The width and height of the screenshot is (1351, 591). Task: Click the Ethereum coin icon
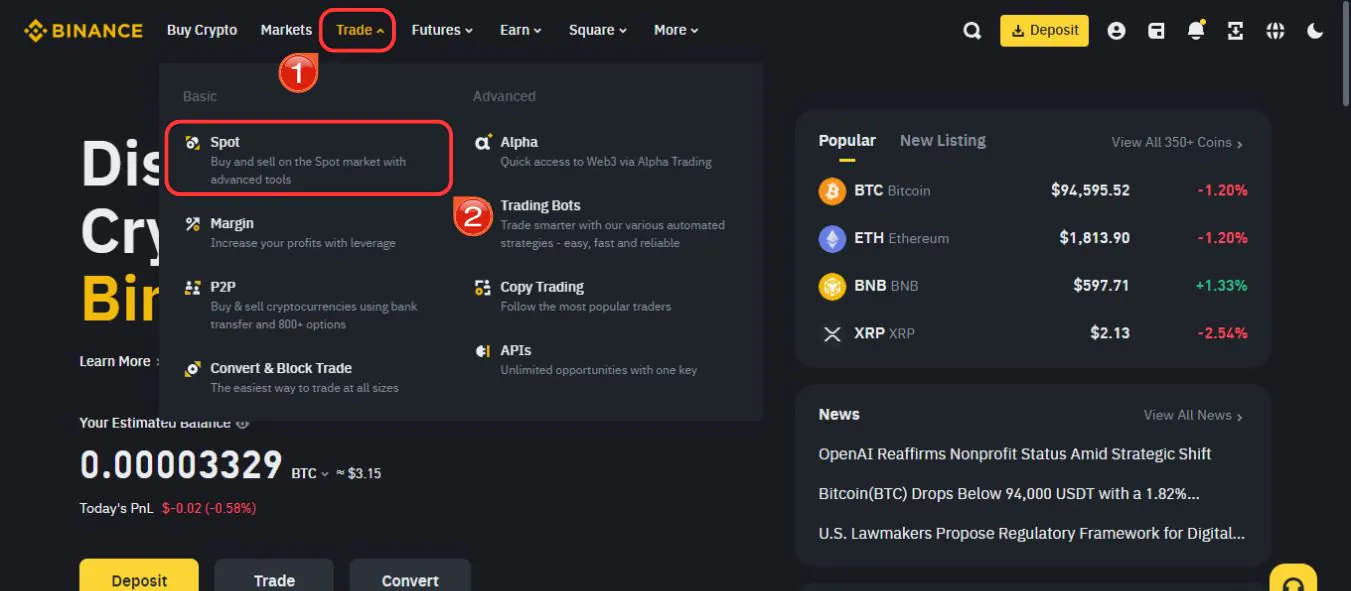pos(832,238)
